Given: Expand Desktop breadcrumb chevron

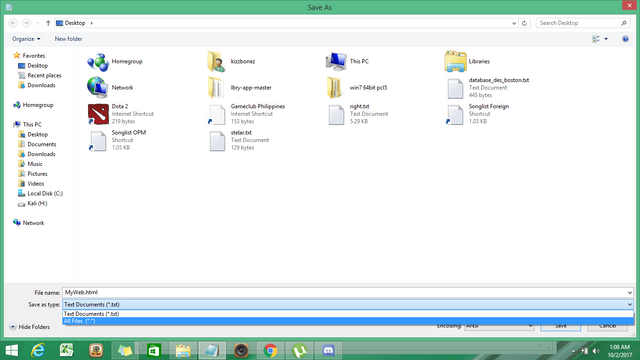Looking at the screenshot, I should (91, 23).
